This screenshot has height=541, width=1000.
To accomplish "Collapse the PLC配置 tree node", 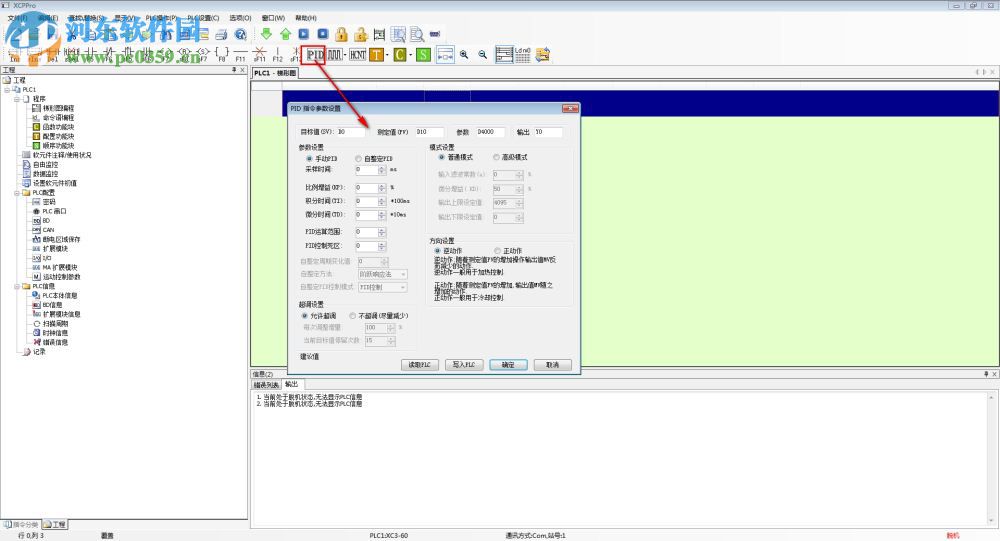I will pos(17,193).
